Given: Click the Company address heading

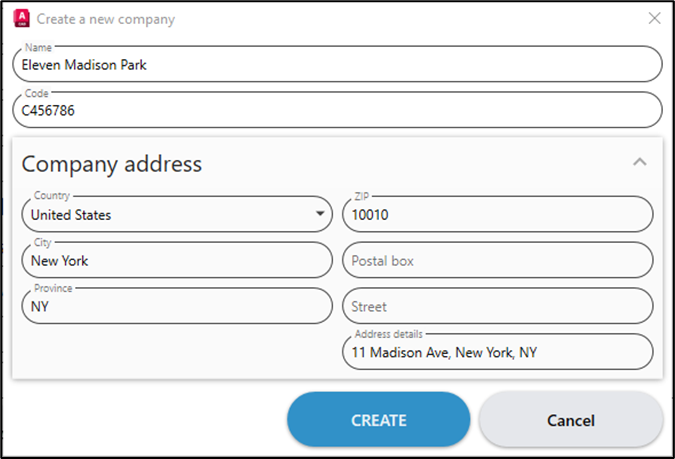Looking at the screenshot, I should pyautogui.click(x=111, y=164).
